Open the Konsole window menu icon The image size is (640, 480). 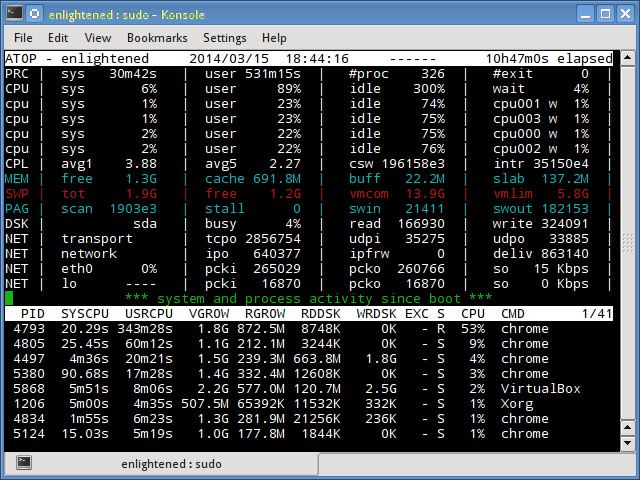13,13
